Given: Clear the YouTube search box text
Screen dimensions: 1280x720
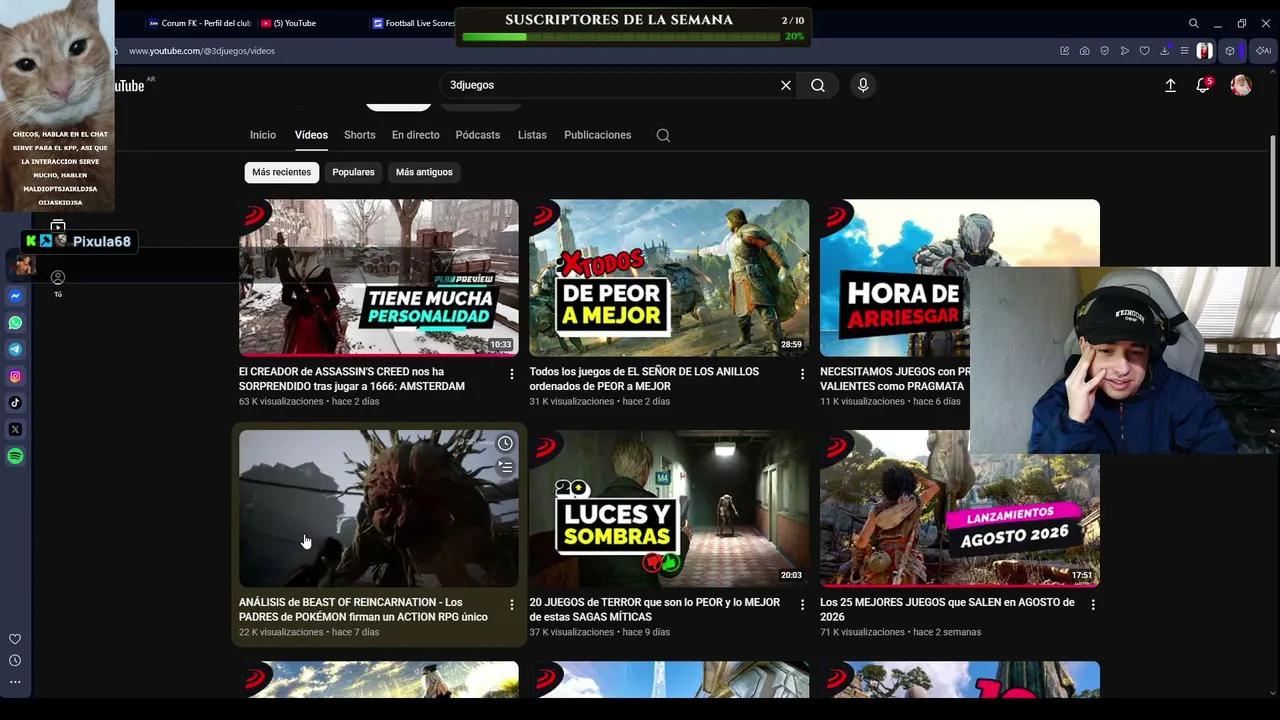Looking at the screenshot, I should 786,86.
